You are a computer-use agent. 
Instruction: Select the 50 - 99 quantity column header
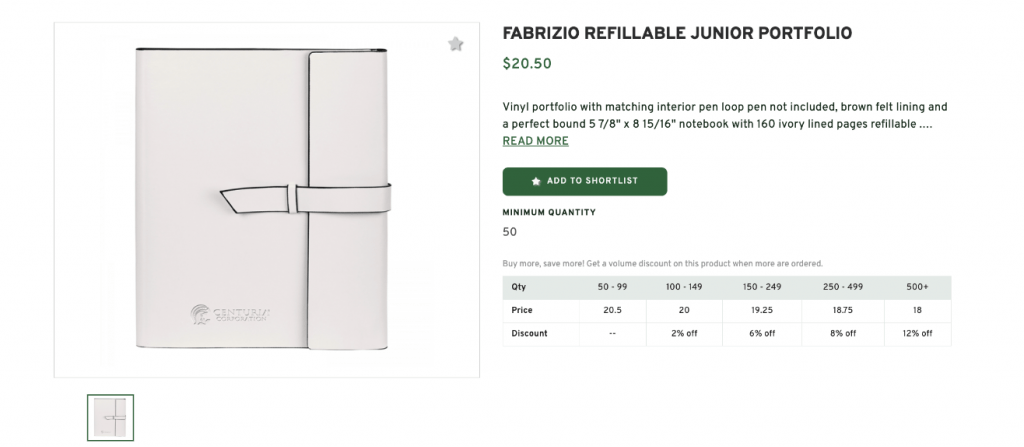(612, 287)
